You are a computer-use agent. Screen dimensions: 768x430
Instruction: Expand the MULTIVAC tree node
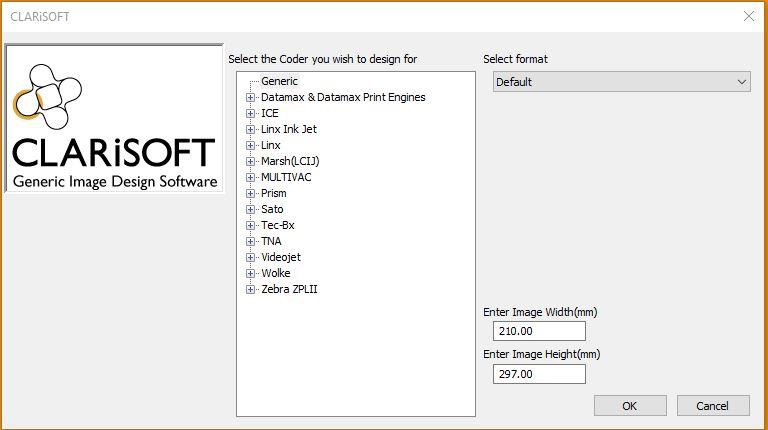(x=250, y=178)
